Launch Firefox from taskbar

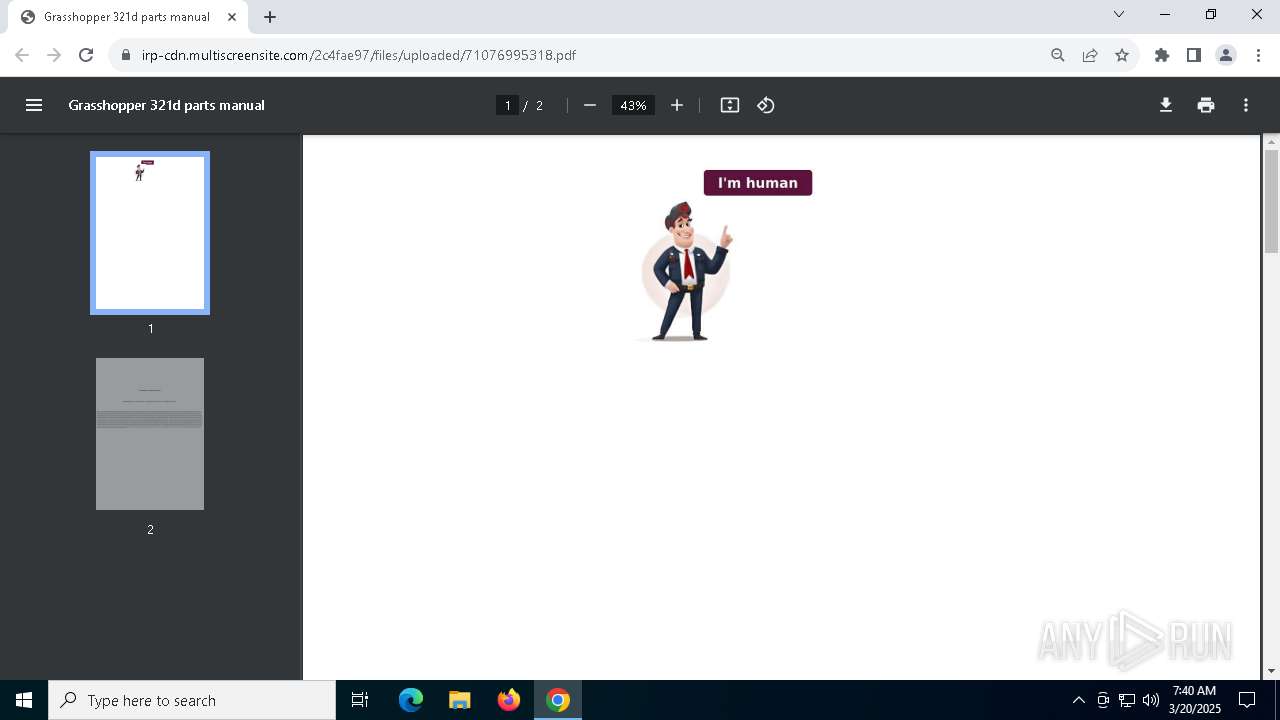pos(509,700)
